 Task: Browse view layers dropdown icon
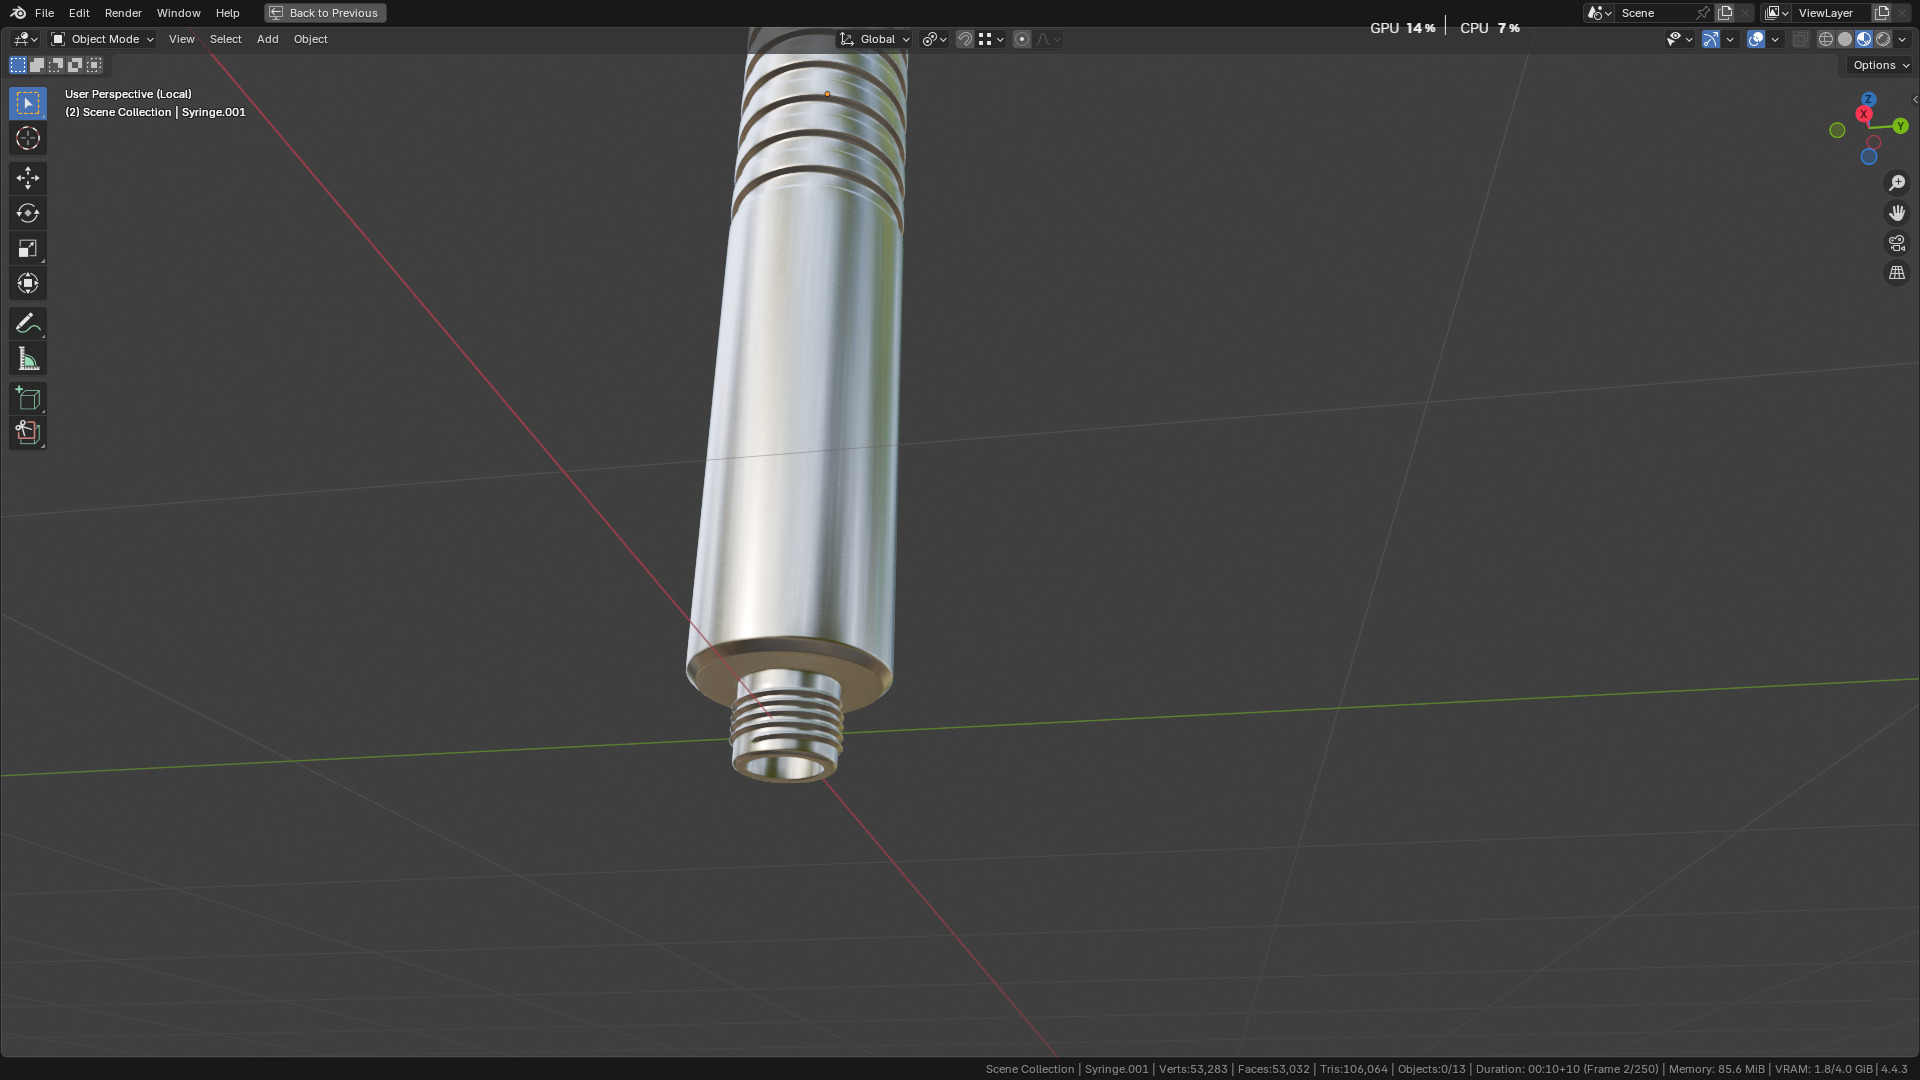pyautogui.click(x=1777, y=13)
